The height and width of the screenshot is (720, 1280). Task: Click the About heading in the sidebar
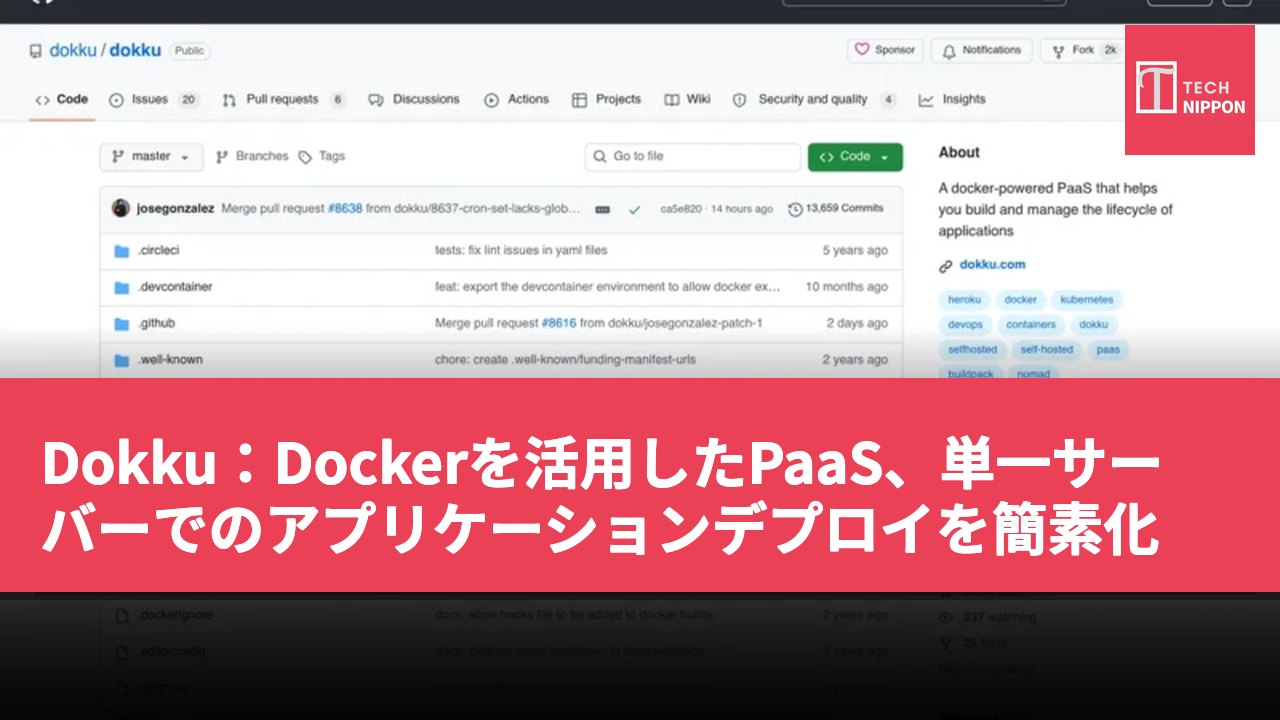[x=959, y=153]
